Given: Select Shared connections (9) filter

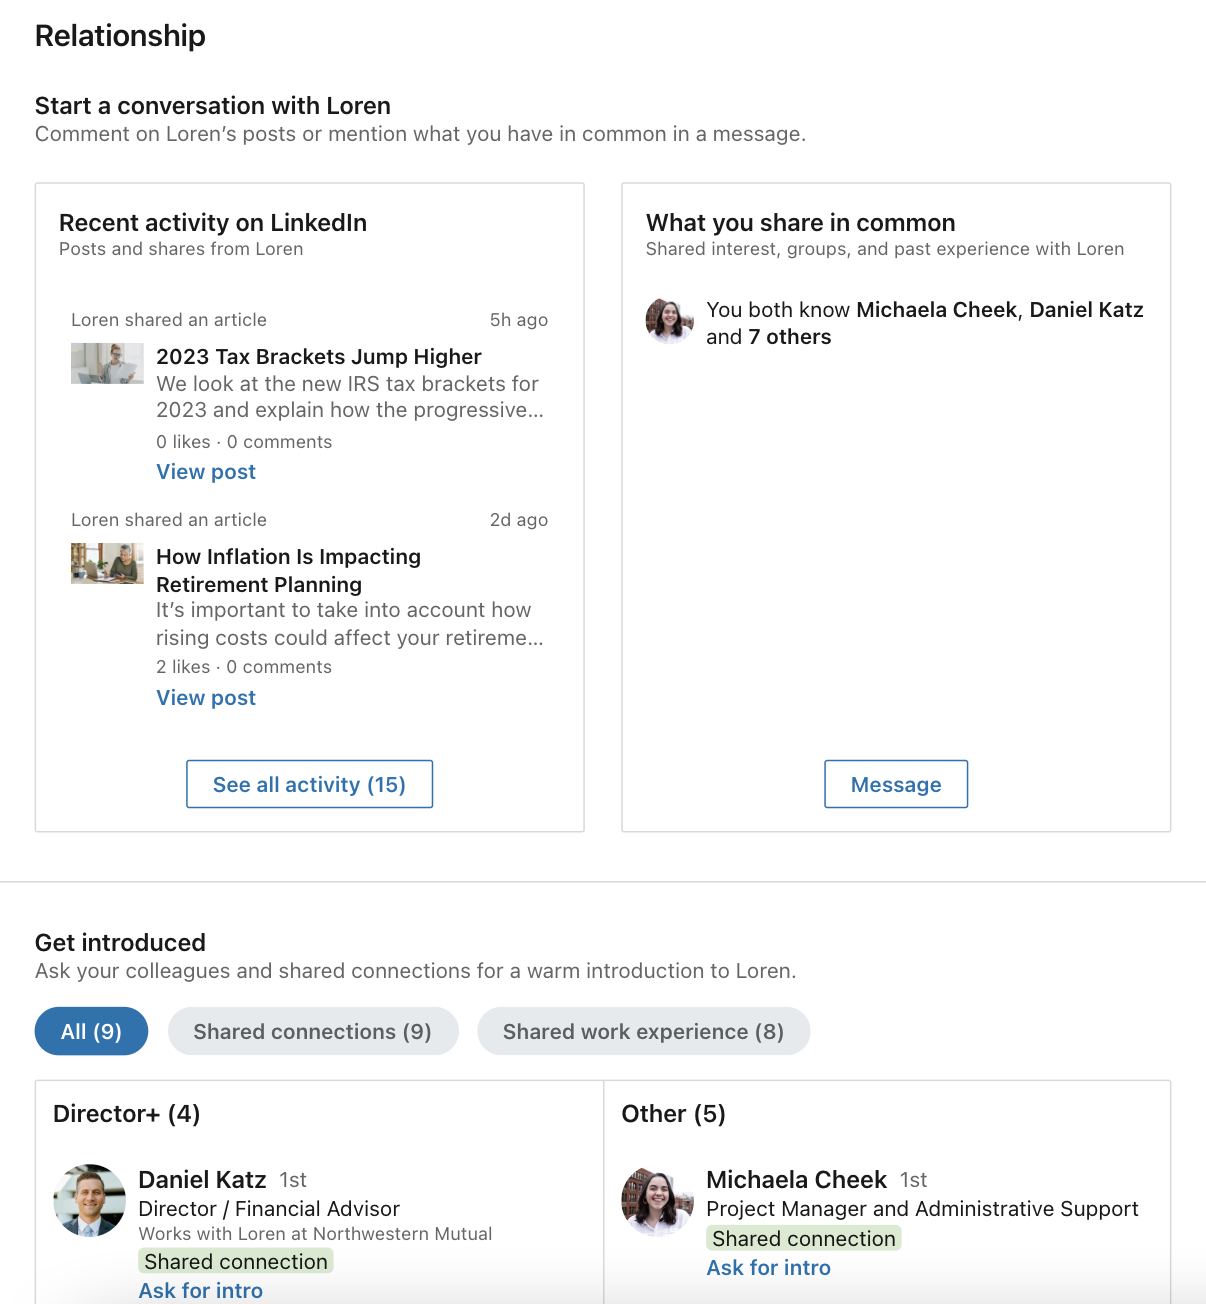Looking at the screenshot, I should pos(313,1031).
